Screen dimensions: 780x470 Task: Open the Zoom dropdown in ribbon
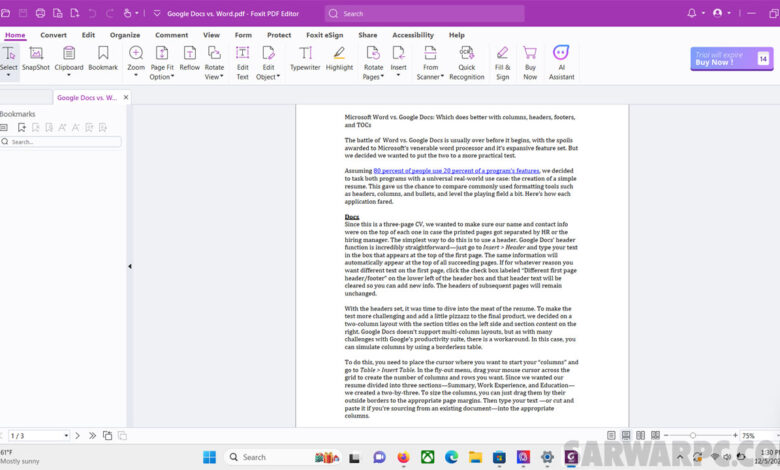coord(136,76)
